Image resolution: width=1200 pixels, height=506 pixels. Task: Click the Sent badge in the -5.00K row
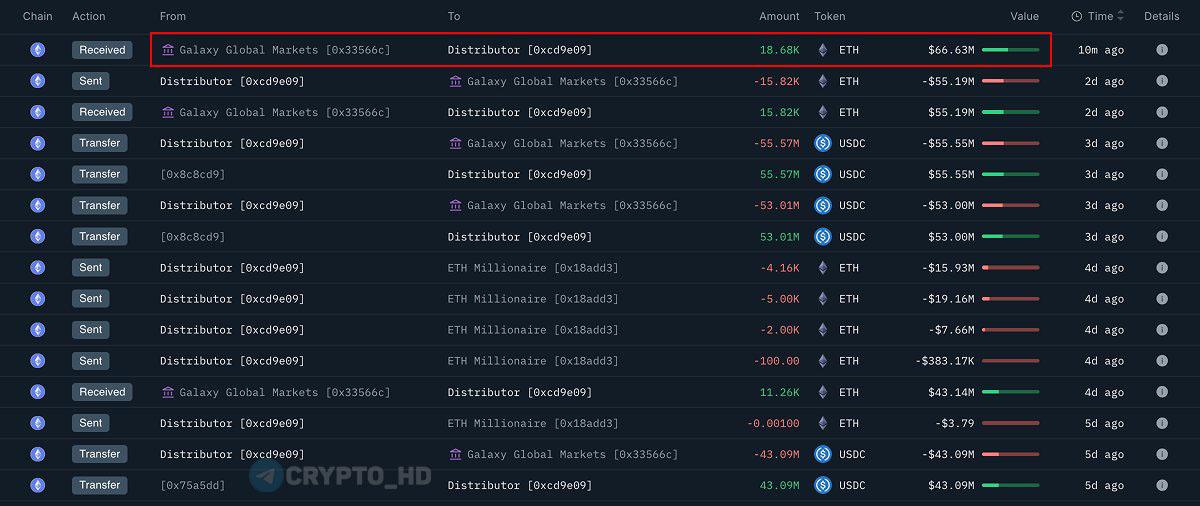coord(90,299)
